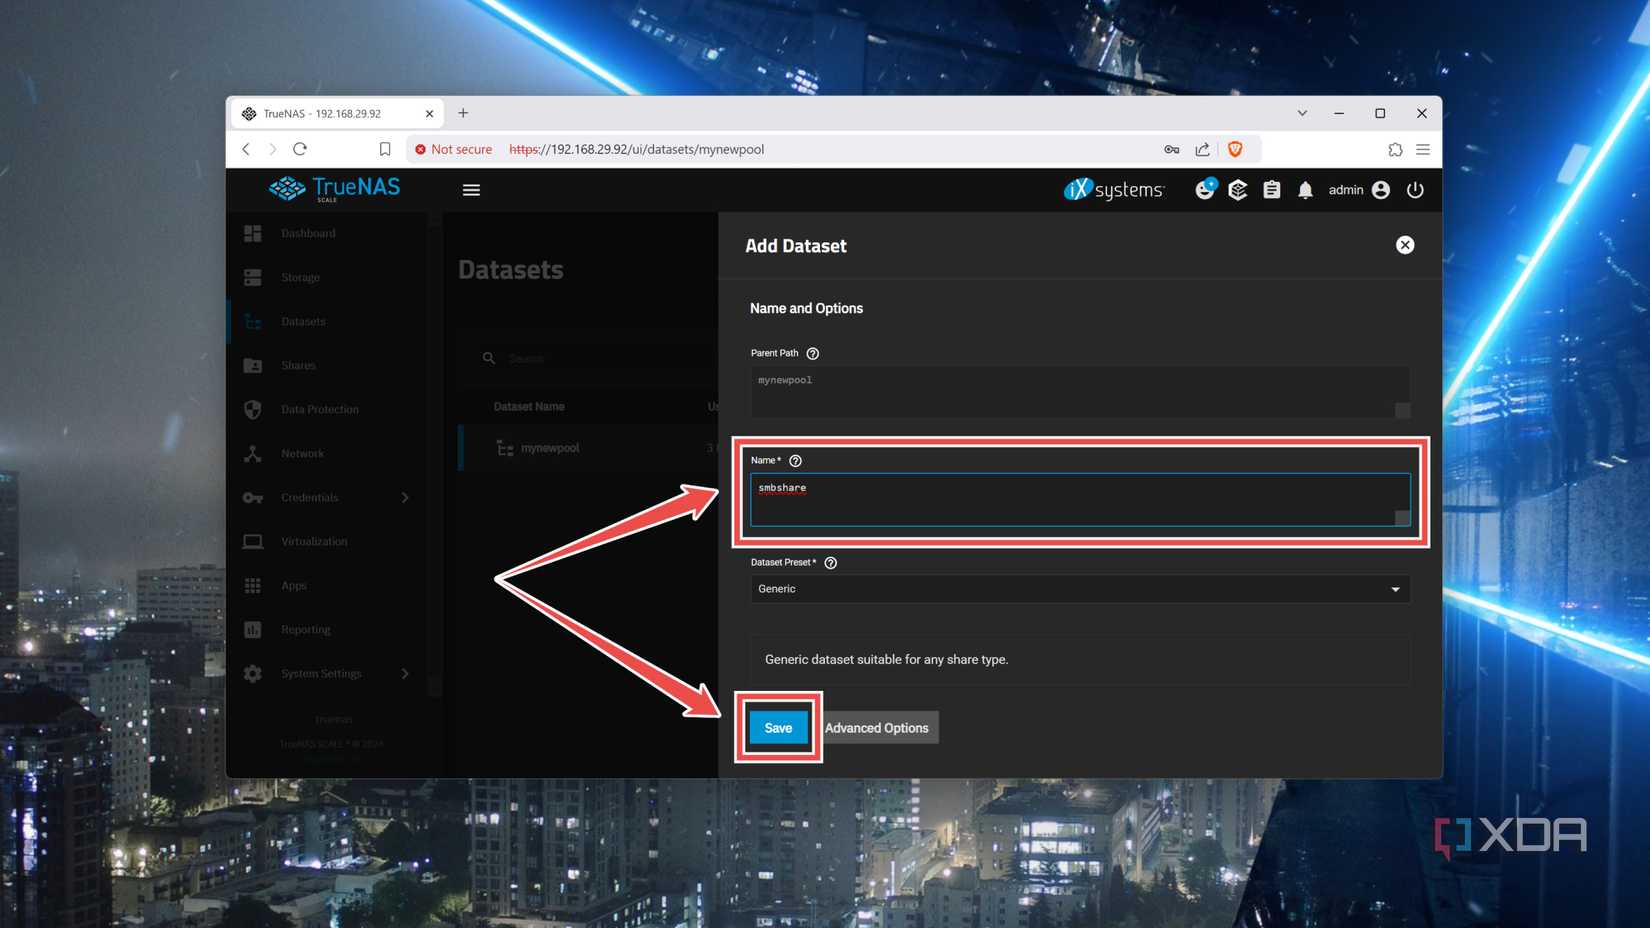Open the Dataset Preset Generic dropdown
Screen dimensions: 1650x928
tap(1080, 589)
